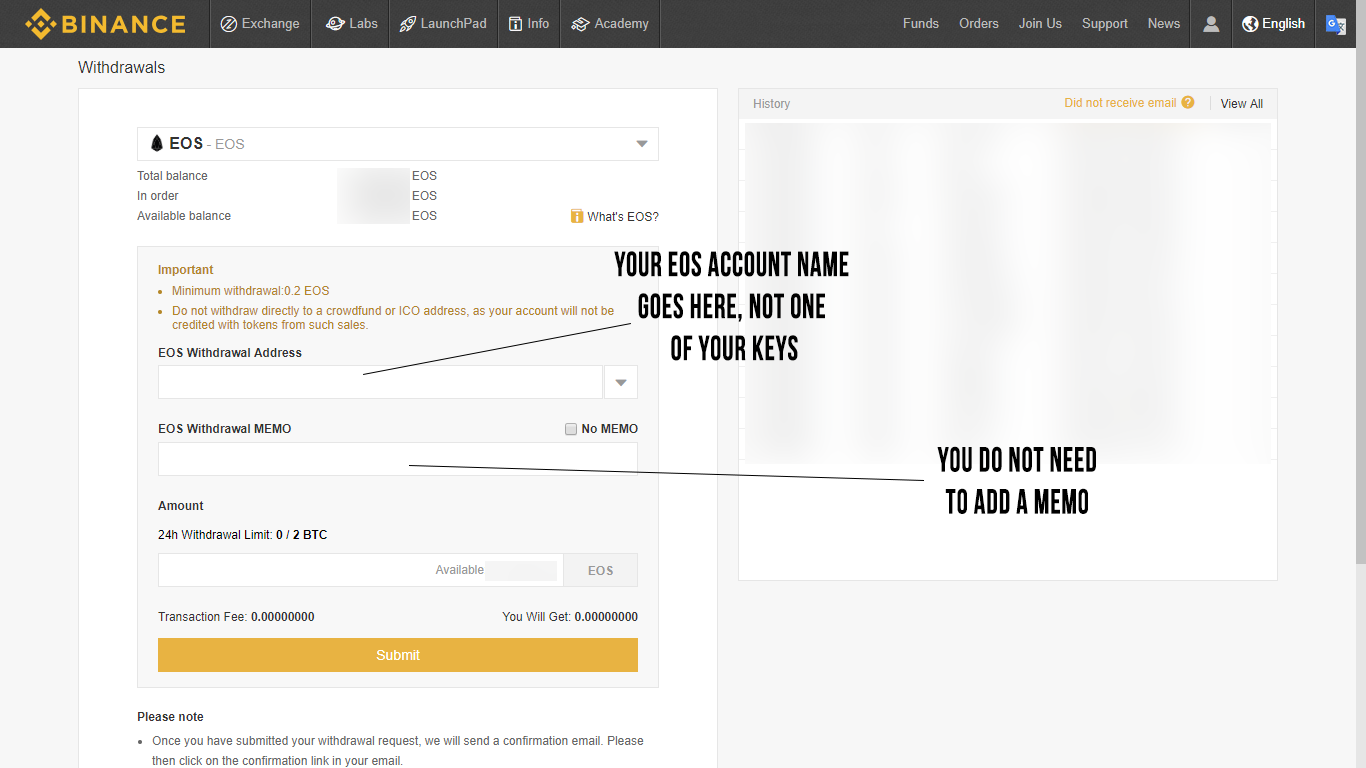Click the LaunchPad rocket icon
Screen dimensions: 1366x768
[x=407, y=24]
